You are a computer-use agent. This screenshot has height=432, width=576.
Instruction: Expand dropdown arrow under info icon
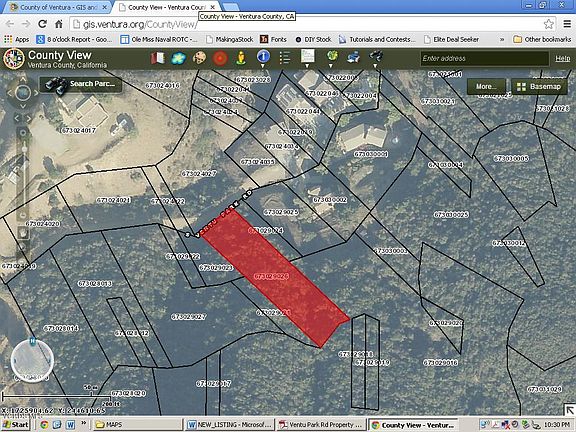point(263,66)
